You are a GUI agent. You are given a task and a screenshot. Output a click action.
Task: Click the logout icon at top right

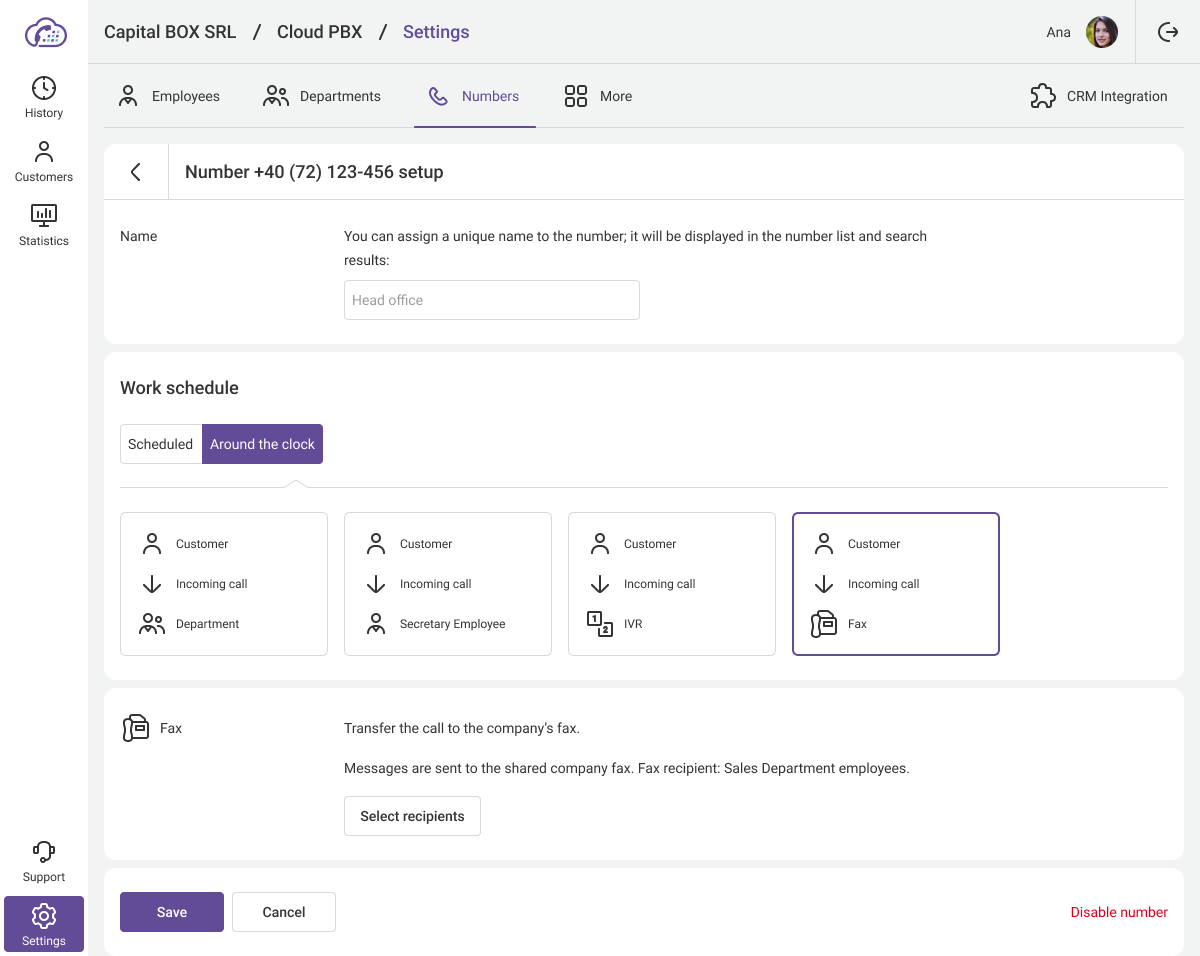tap(1168, 32)
